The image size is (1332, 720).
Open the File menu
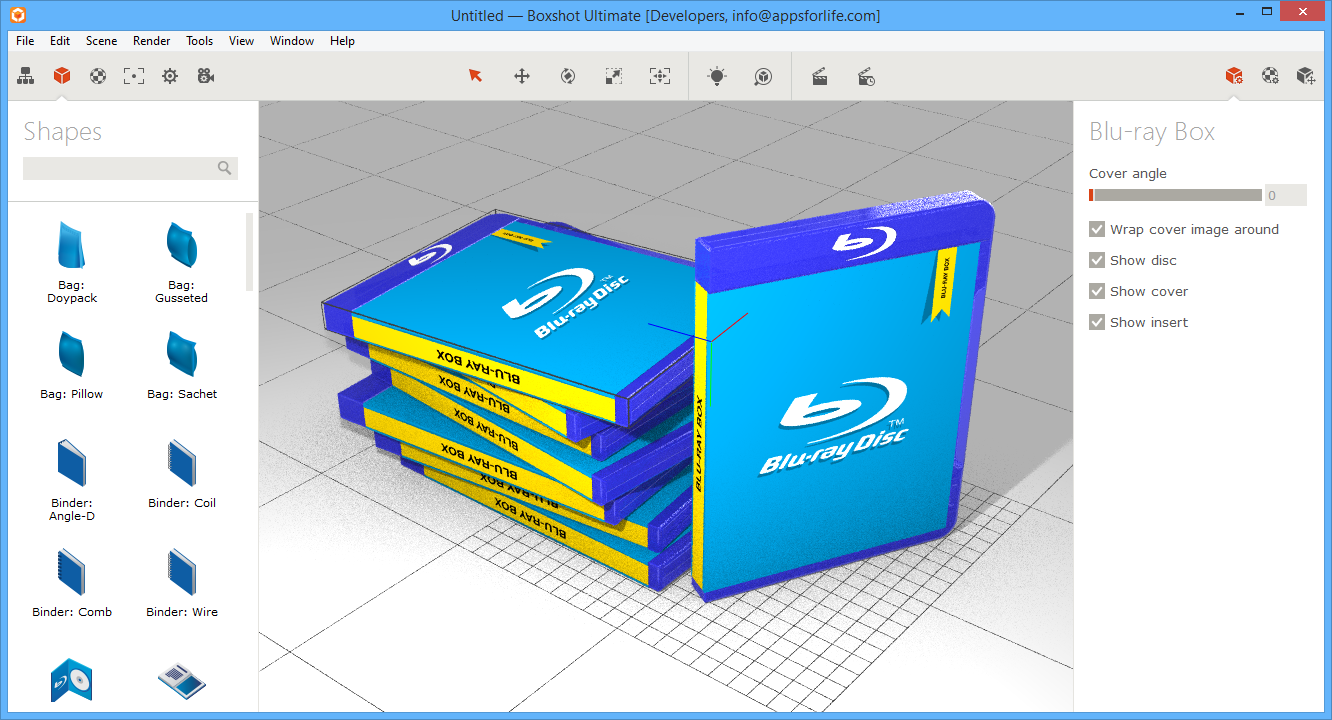pyautogui.click(x=25, y=41)
